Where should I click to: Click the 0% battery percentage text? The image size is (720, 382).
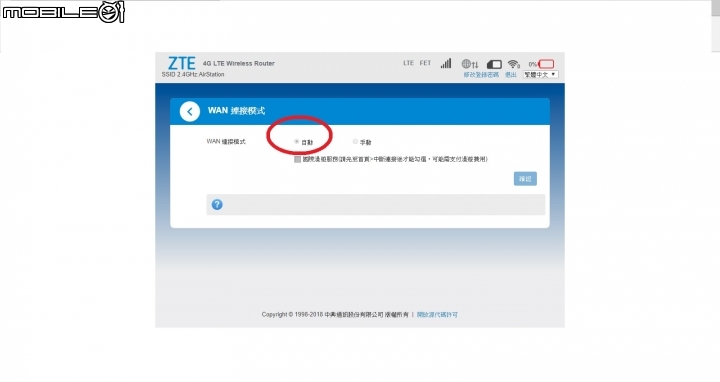point(533,64)
